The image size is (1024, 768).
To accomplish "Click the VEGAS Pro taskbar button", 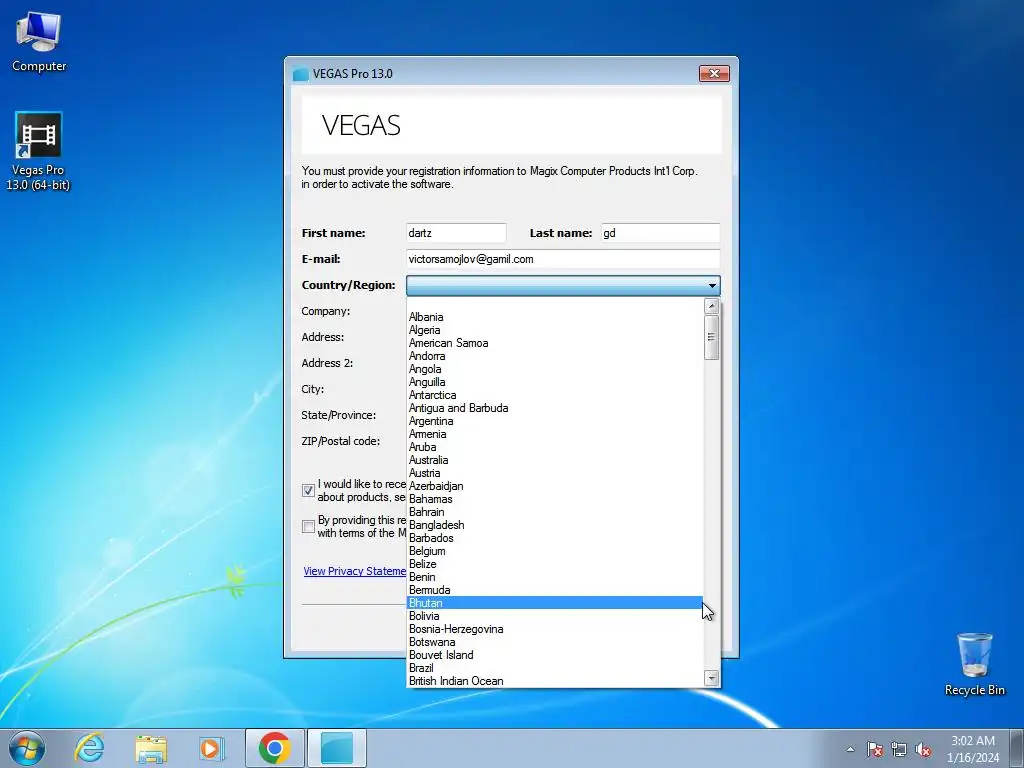I will (337, 748).
